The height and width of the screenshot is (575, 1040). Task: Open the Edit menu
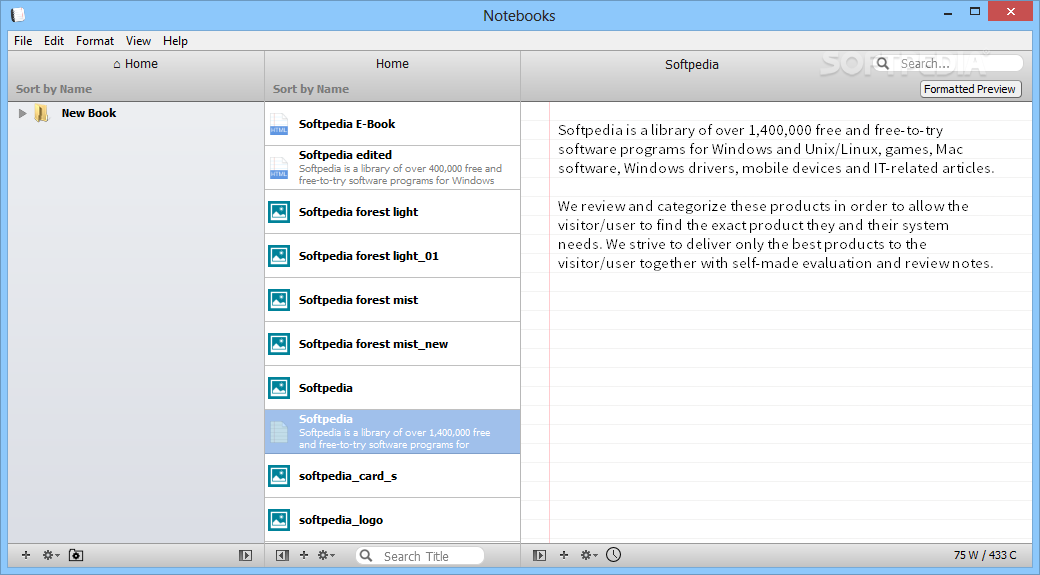[54, 40]
